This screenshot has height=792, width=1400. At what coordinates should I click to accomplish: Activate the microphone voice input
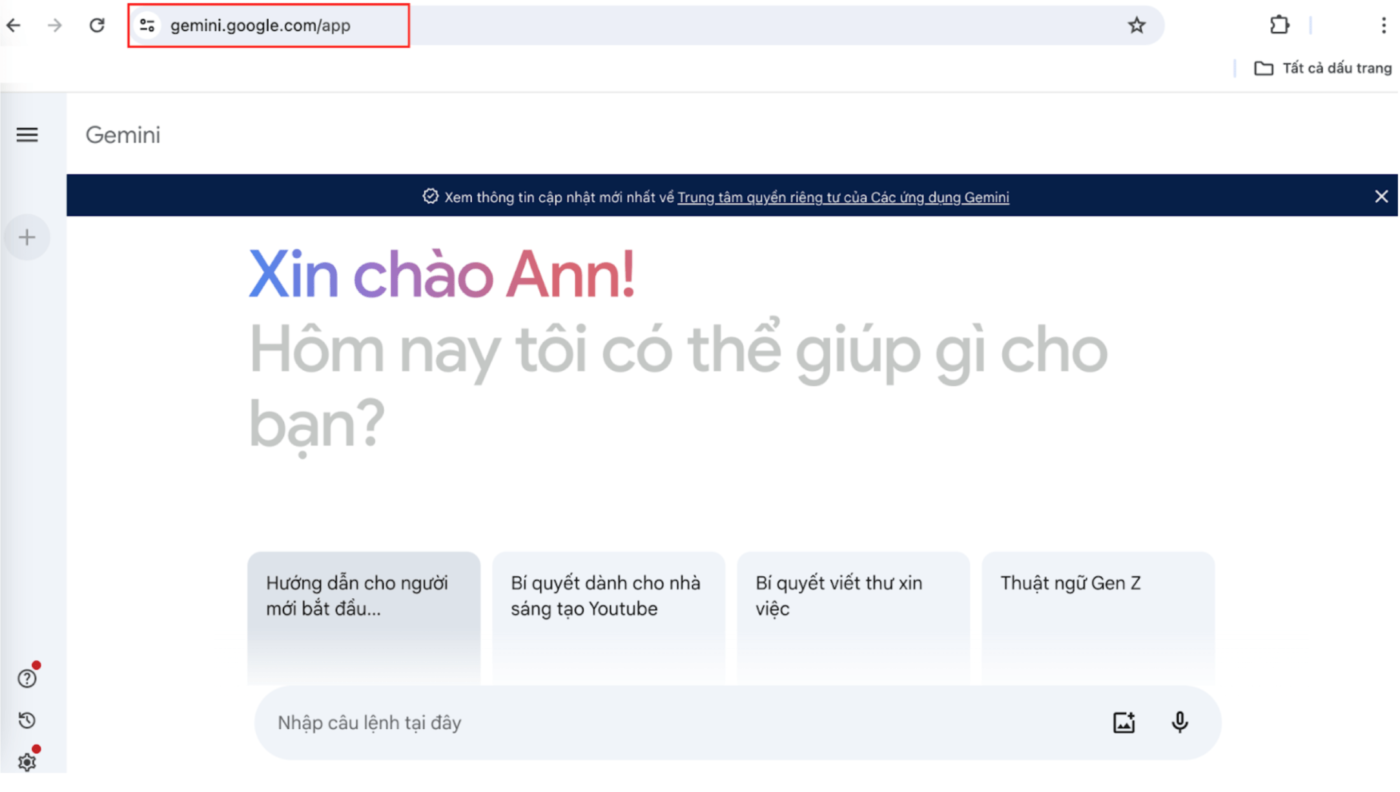(x=1180, y=722)
